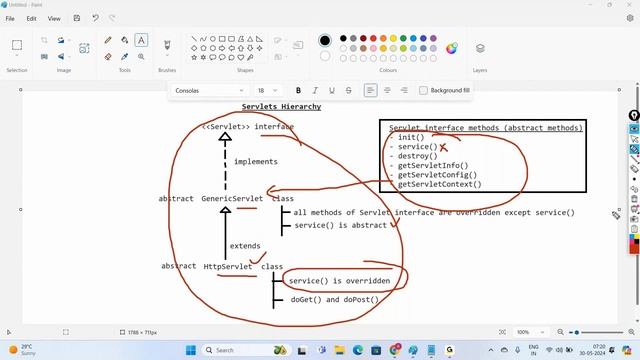The width and height of the screenshot is (640, 360).
Task: Click the Rotate image icon
Action: point(61,40)
